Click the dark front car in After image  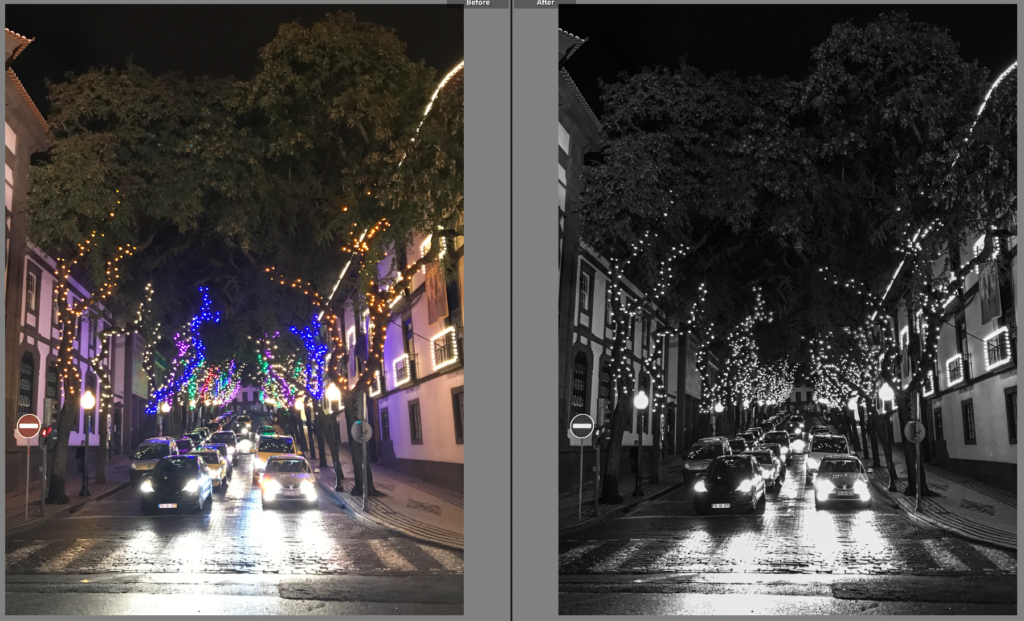729,484
